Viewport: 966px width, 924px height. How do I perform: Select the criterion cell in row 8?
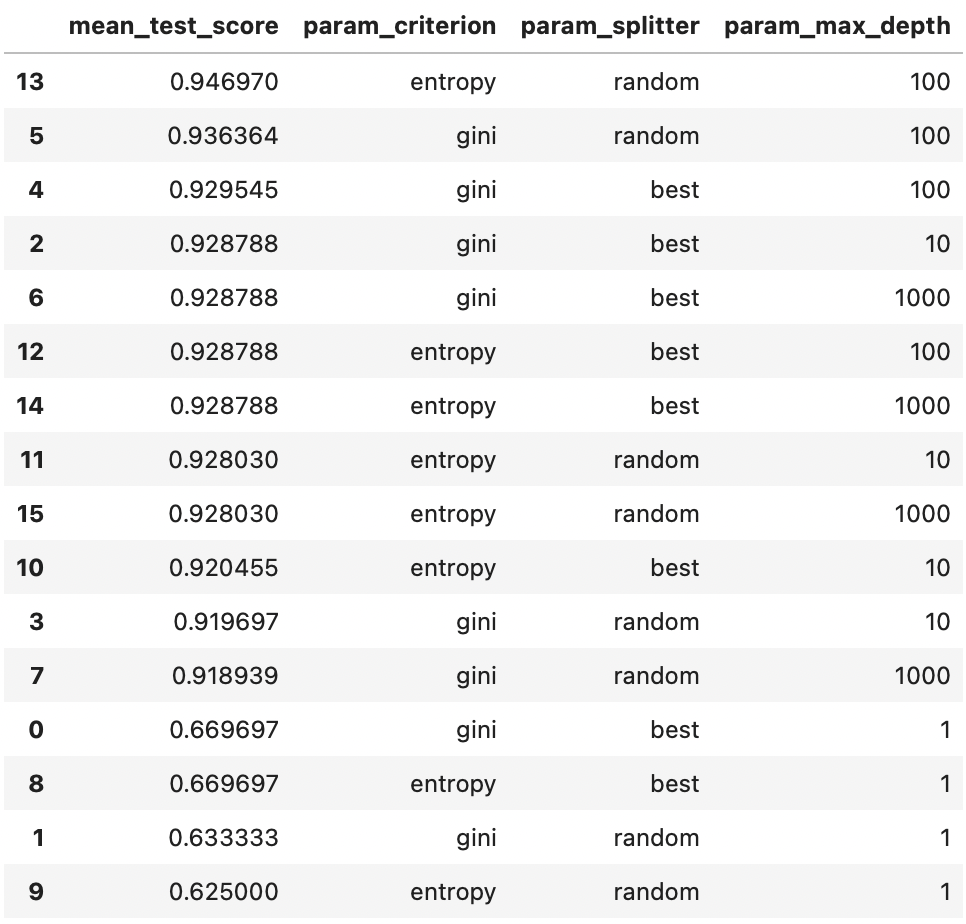[452, 783]
